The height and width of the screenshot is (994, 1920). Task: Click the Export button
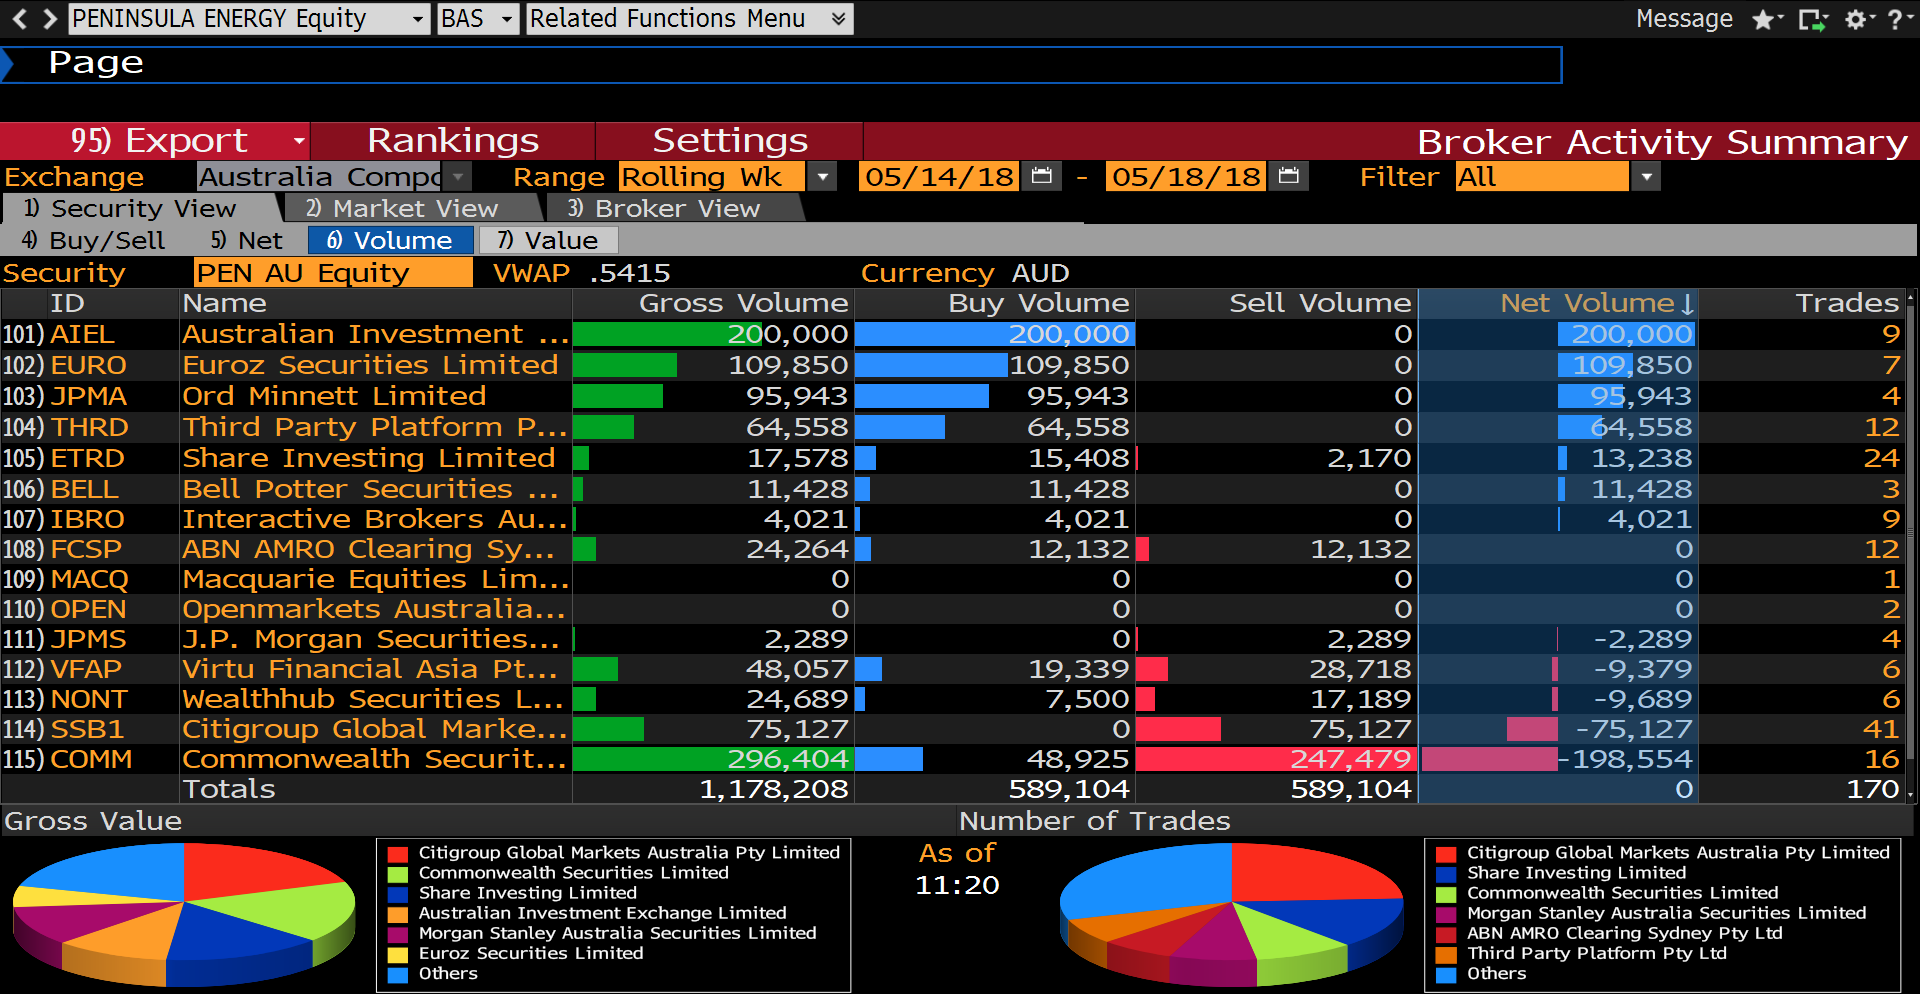pyautogui.click(x=155, y=141)
